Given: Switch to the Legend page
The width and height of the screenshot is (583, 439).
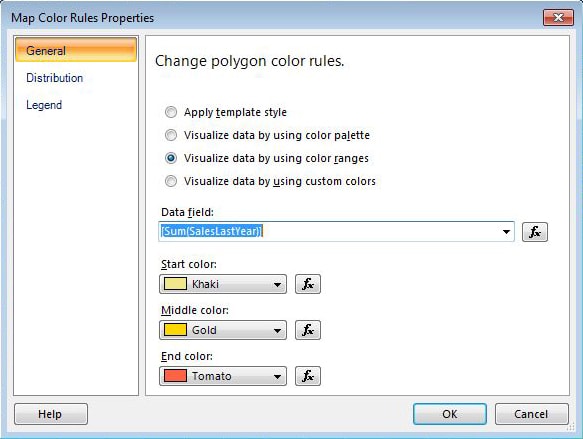Looking at the screenshot, I should pyautogui.click(x=44, y=105).
